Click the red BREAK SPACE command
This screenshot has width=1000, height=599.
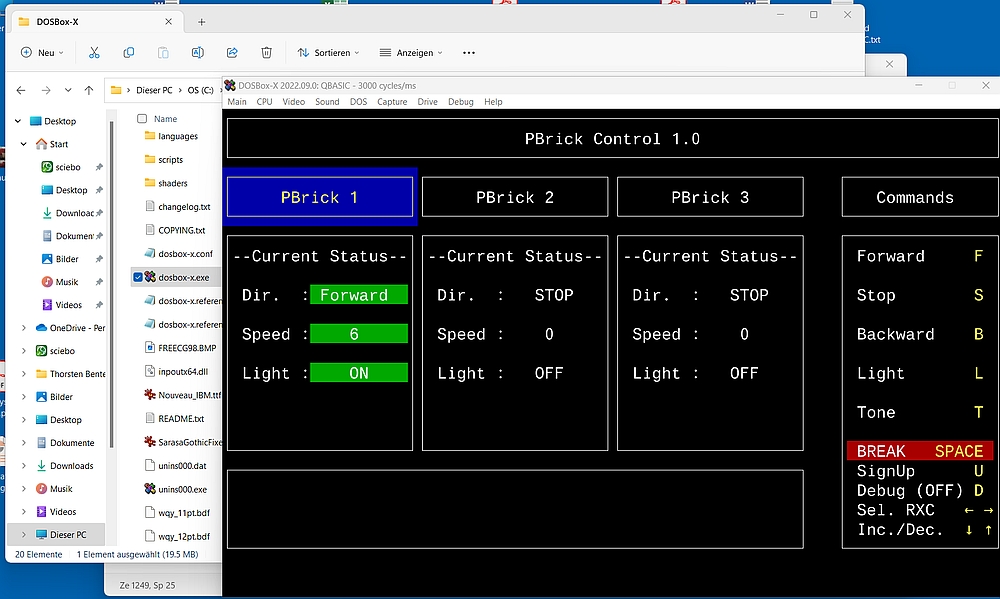[x=920, y=451]
